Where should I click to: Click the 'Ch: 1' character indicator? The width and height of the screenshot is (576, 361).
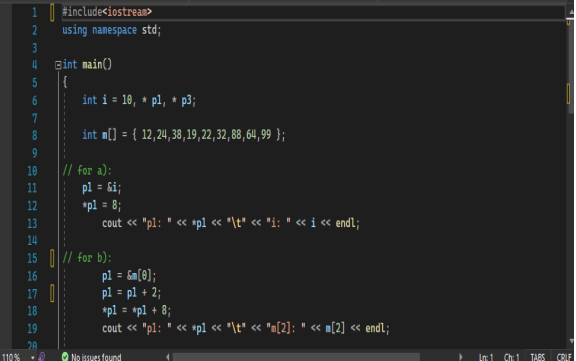point(511,357)
